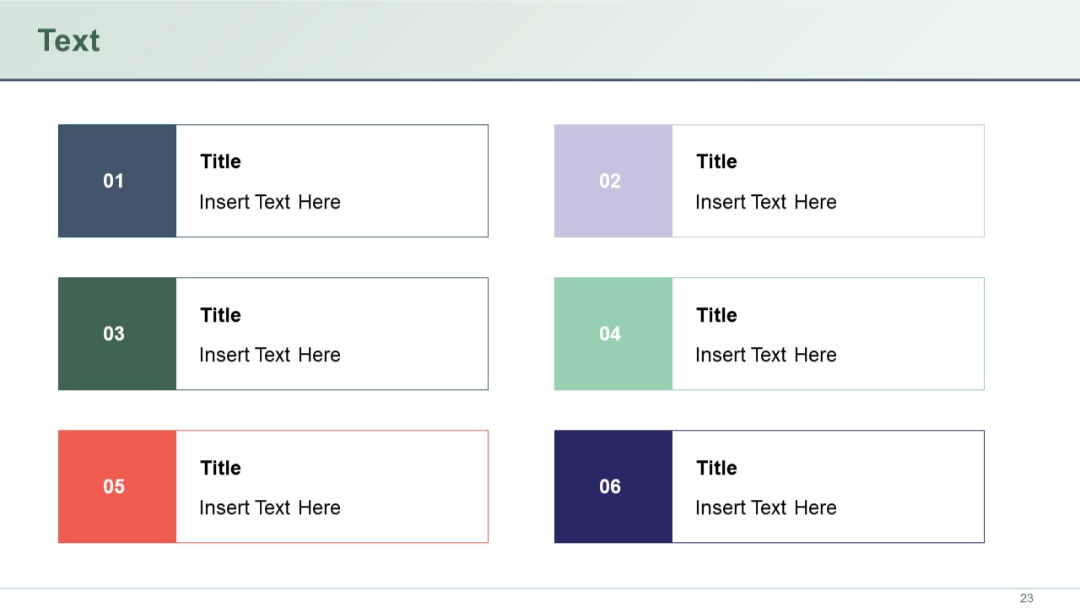Click Insert Text Here under box 01

click(x=271, y=202)
